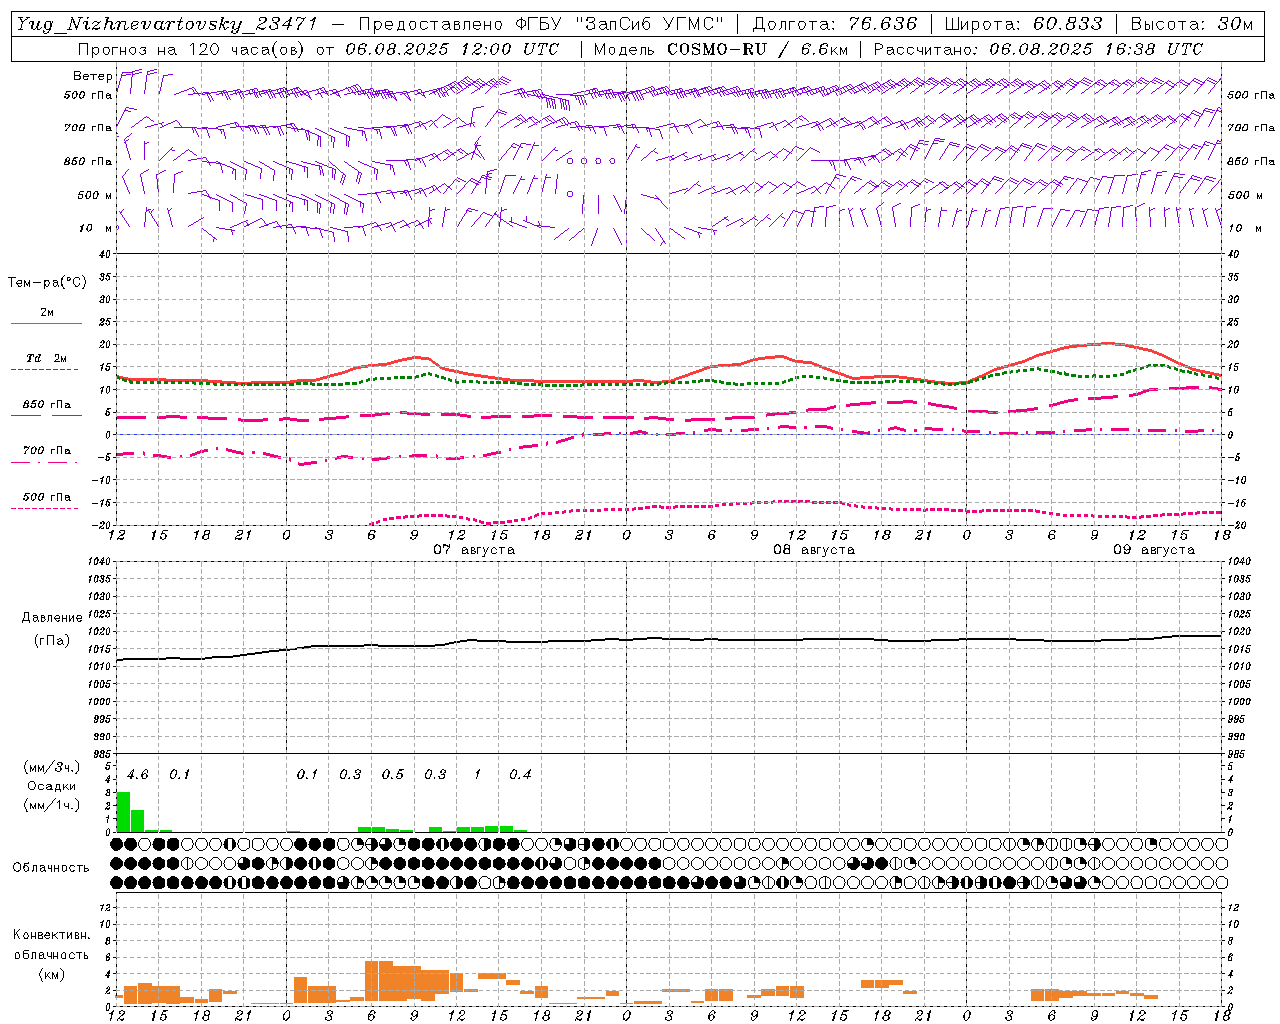The width and height of the screenshot is (1280, 1024).
Task: Click the Рассчитано timestamp 06.08.2025 16:38 UTC
Action: [1096, 49]
